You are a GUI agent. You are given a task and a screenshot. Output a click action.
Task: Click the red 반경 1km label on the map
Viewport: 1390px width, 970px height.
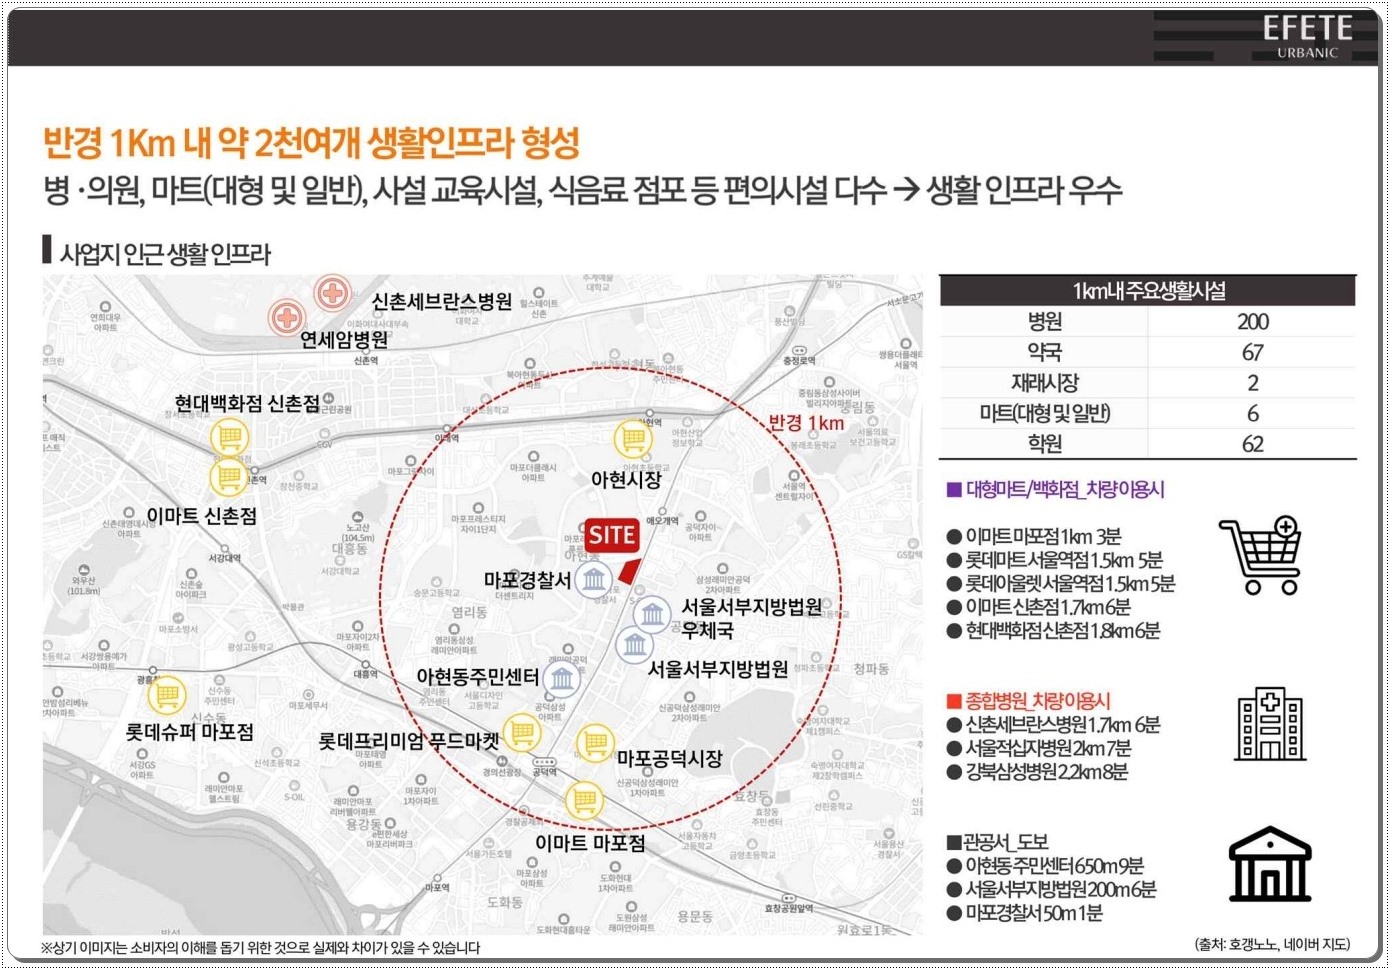click(x=806, y=423)
